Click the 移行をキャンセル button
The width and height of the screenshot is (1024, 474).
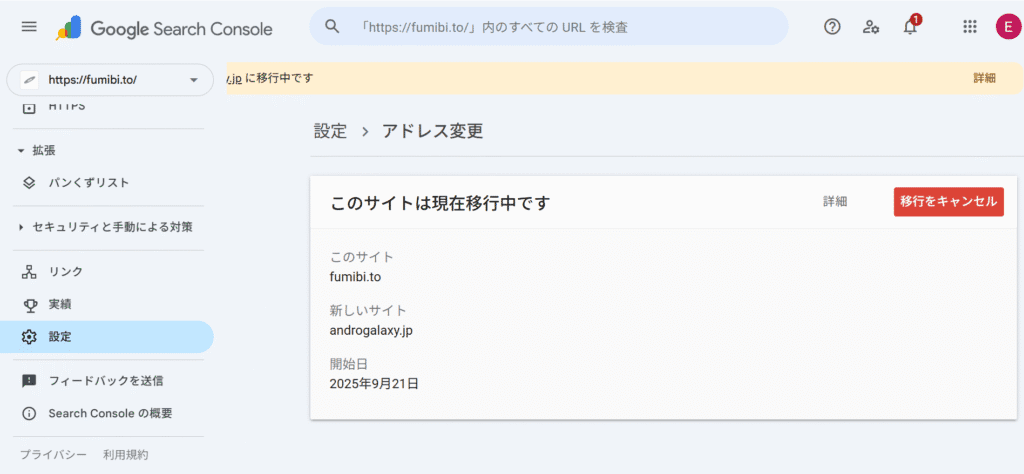click(x=948, y=202)
